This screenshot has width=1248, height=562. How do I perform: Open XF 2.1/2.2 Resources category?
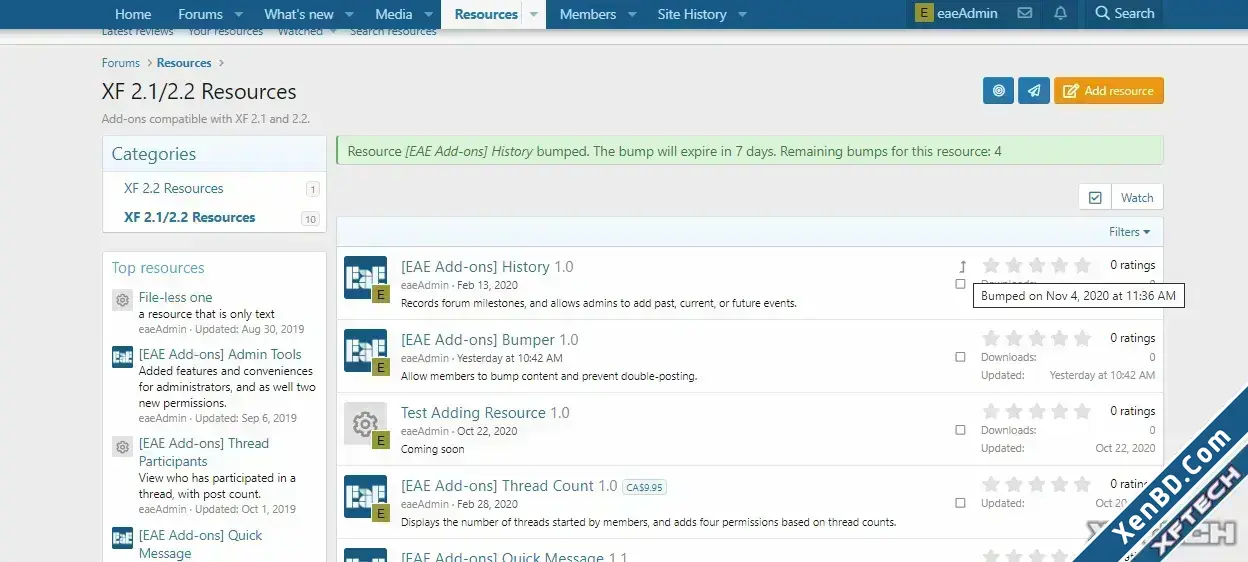189,217
